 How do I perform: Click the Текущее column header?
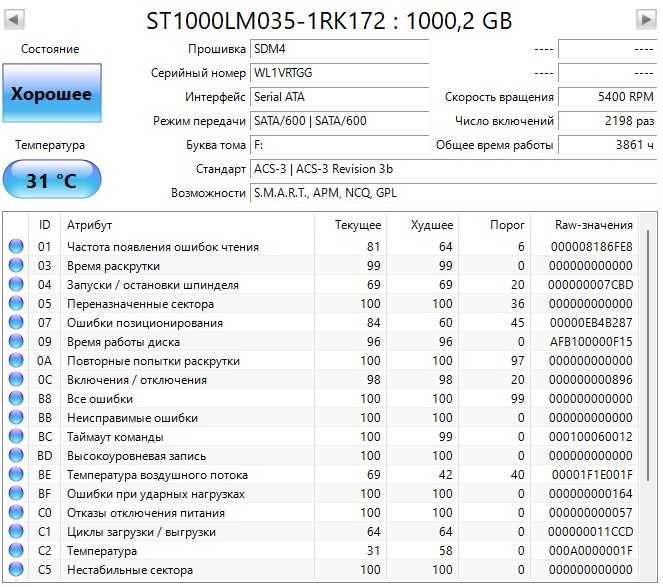[x=351, y=225]
